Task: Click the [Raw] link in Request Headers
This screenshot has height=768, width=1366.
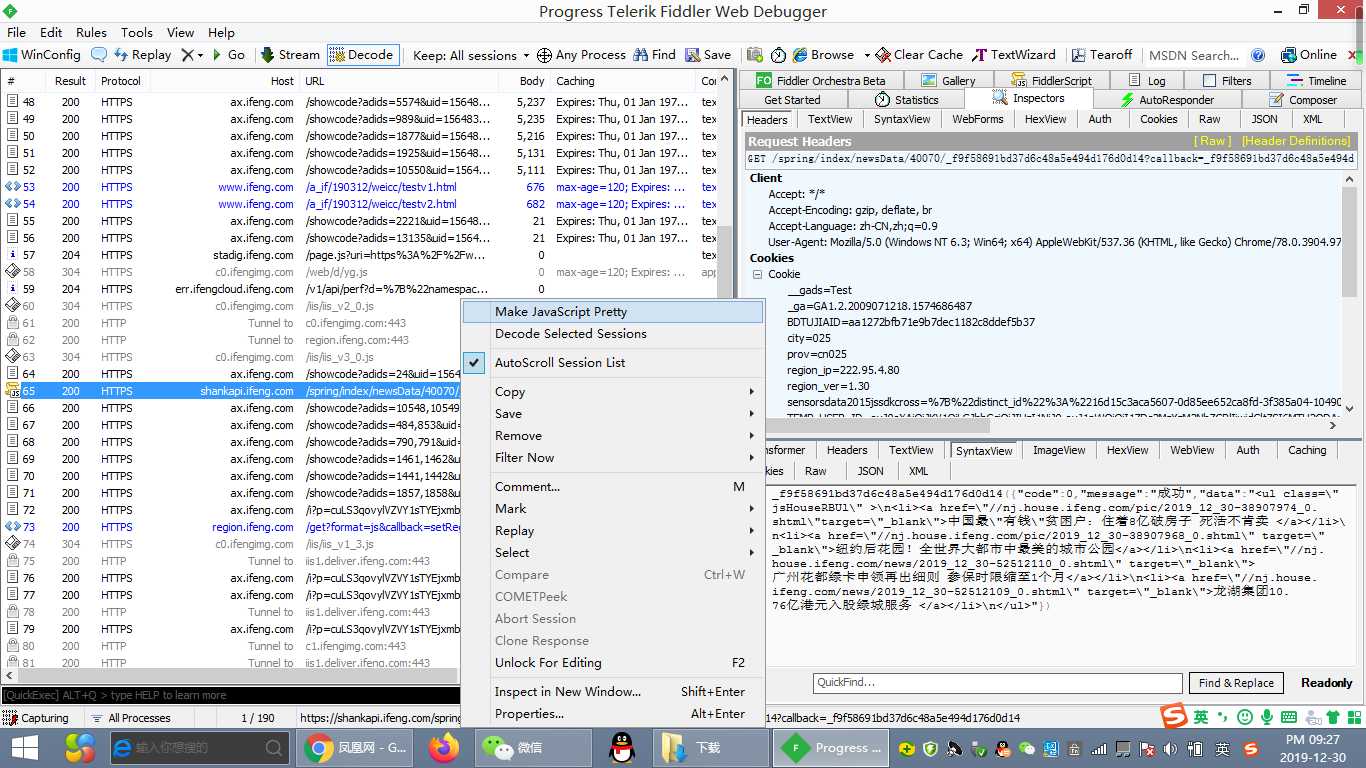Action: (1215, 141)
